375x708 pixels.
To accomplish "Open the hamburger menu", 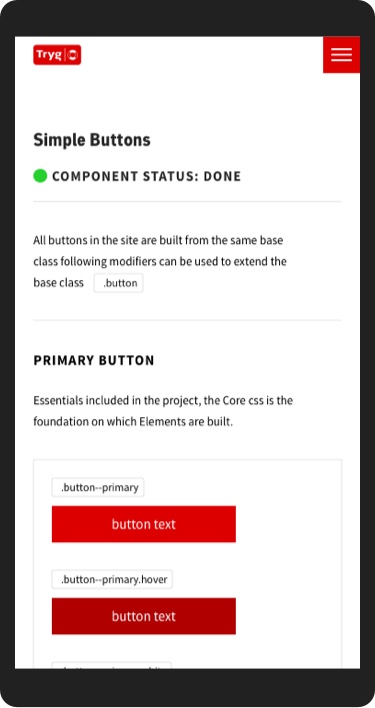I will click(x=341, y=54).
